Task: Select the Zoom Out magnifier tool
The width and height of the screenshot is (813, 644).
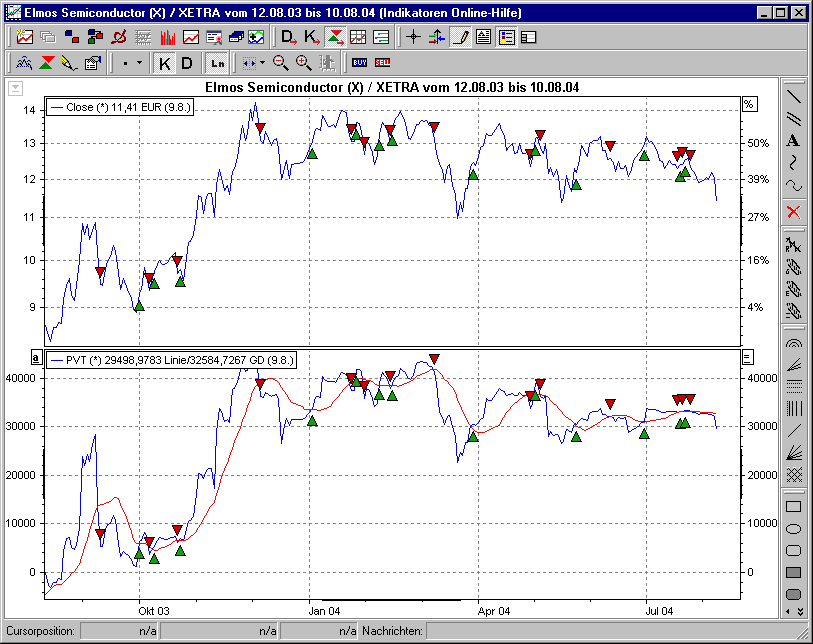Action: [x=280, y=61]
